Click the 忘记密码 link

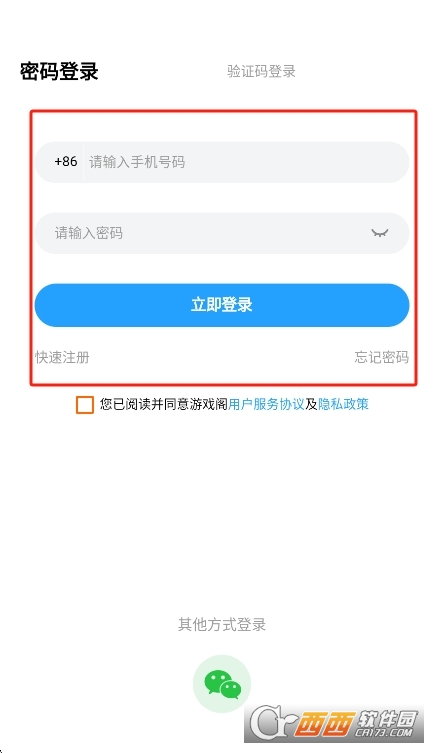tap(382, 357)
